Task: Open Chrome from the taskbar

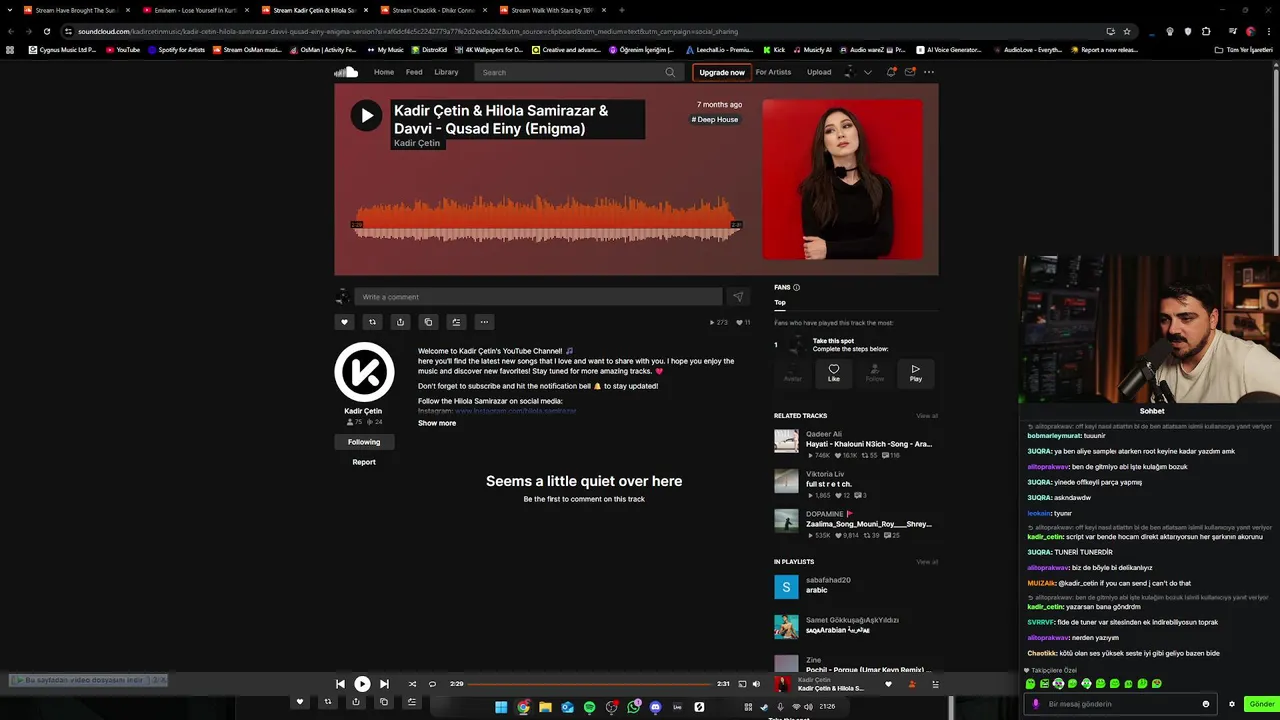Action: click(523, 707)
